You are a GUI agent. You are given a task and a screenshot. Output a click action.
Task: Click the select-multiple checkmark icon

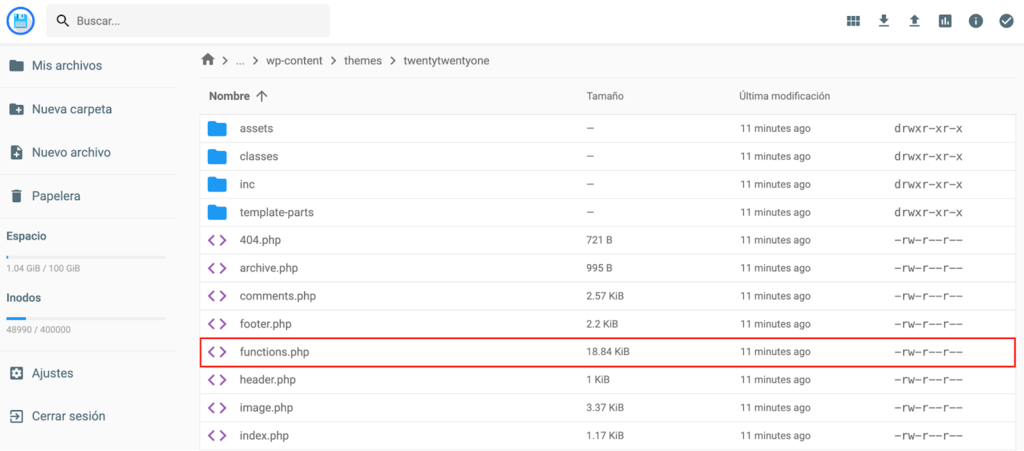pos(1006,21)
